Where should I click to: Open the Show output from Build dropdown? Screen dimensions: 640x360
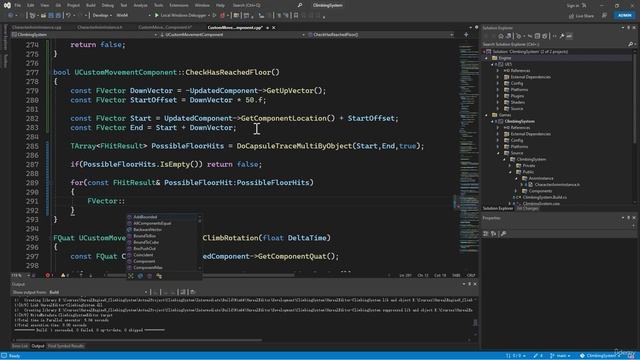[98, 292]
